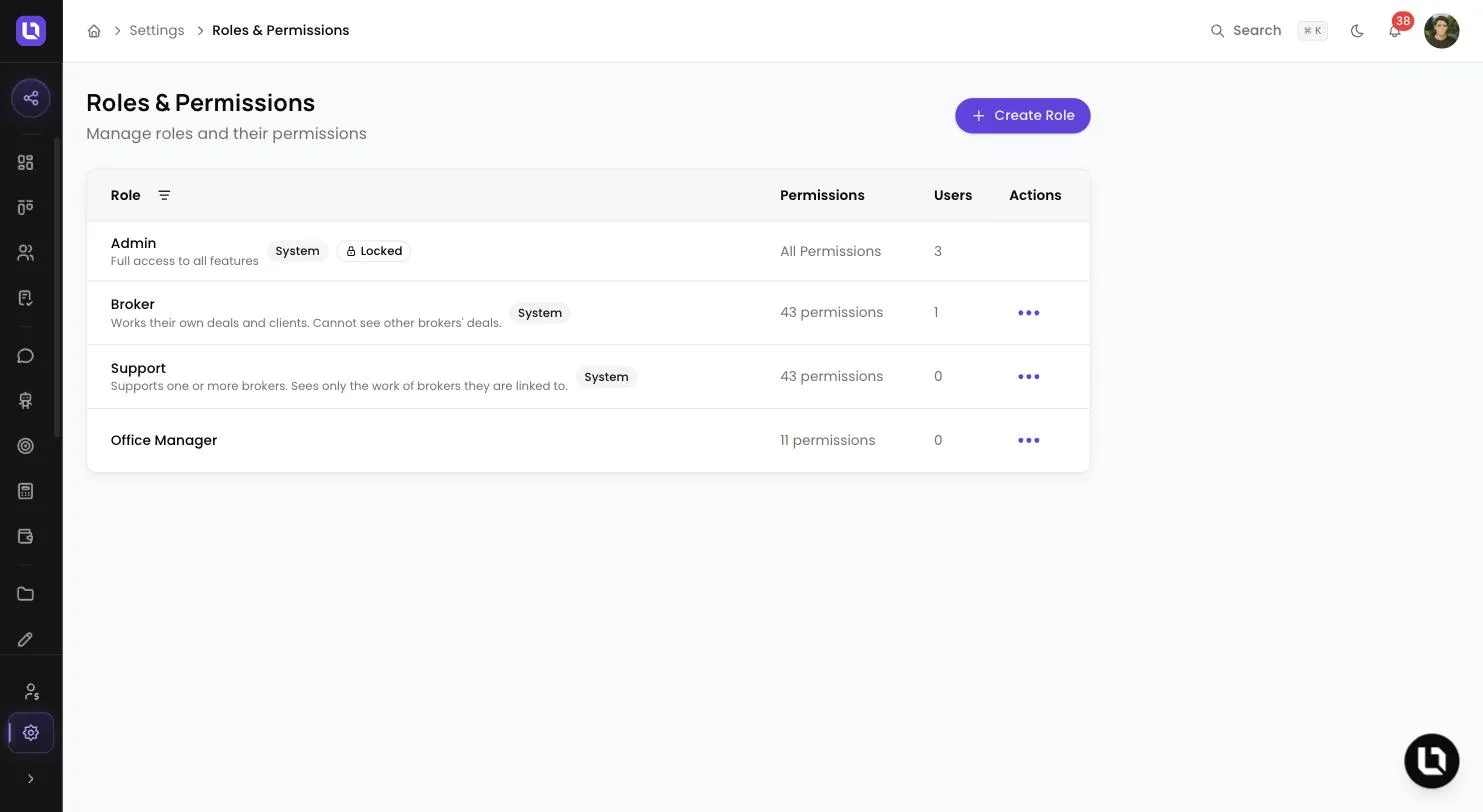The image size is (1483, 812).
Task: Click the app logo in the sidebar
Action: click(31, 31)
